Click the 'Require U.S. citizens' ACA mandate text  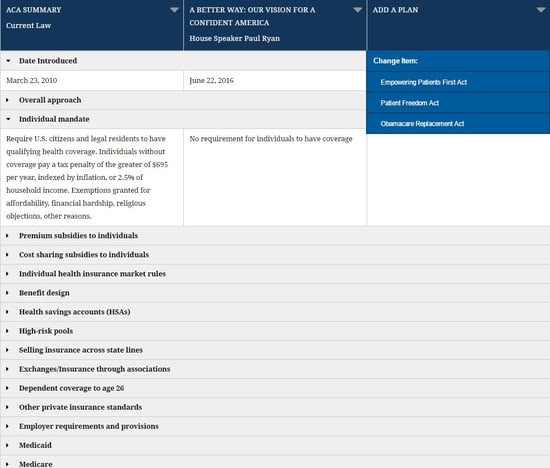click(x=87, y=177)
